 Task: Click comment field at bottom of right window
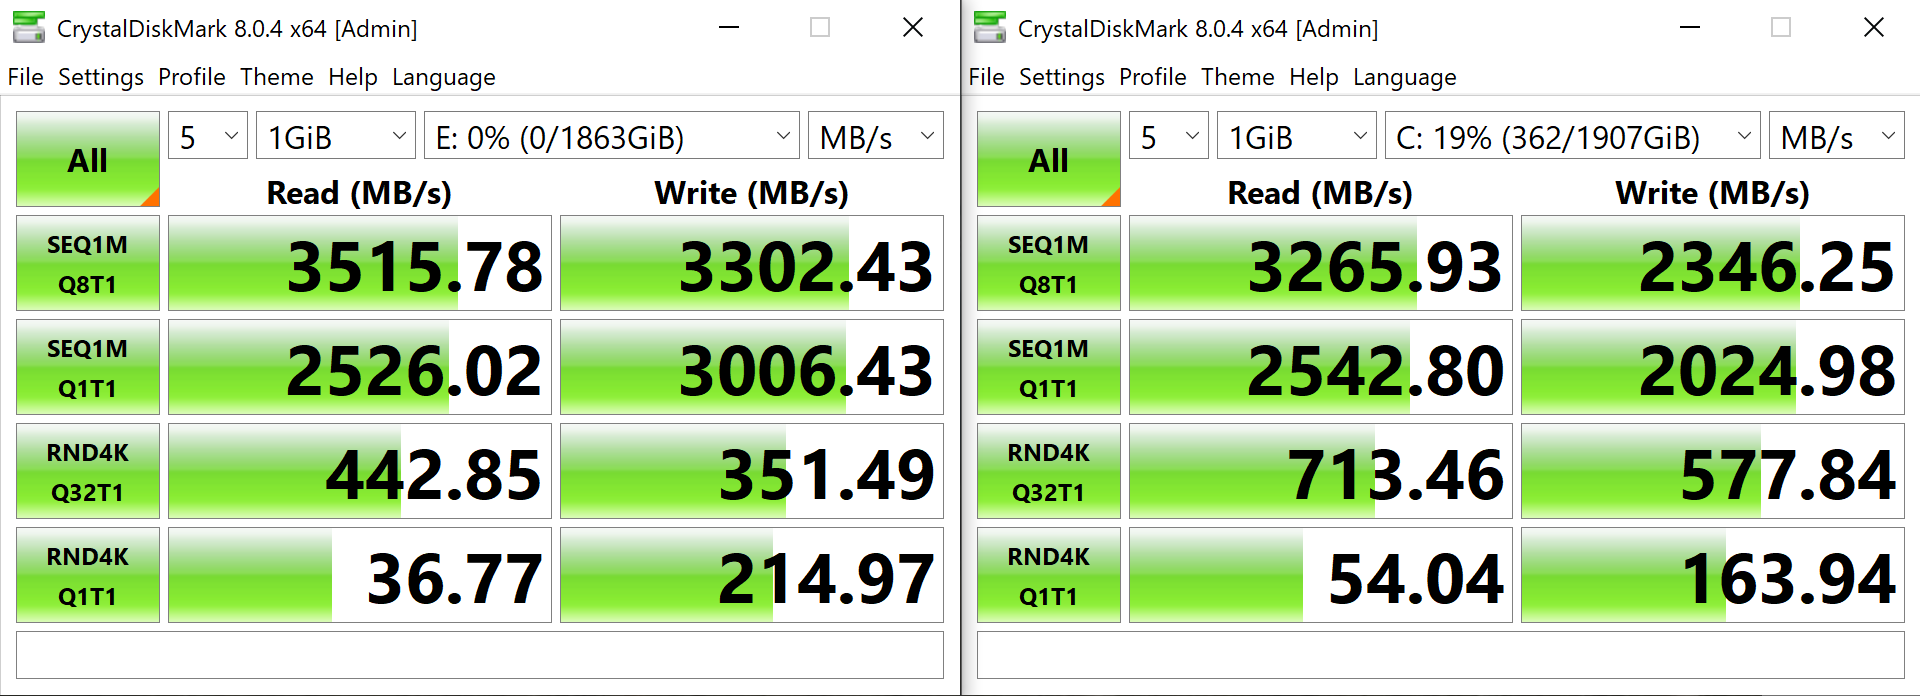pos(1441,655)
